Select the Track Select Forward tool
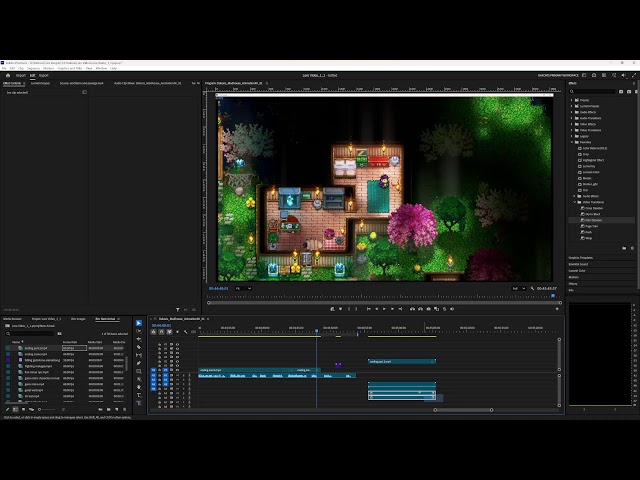 point(139,331)
